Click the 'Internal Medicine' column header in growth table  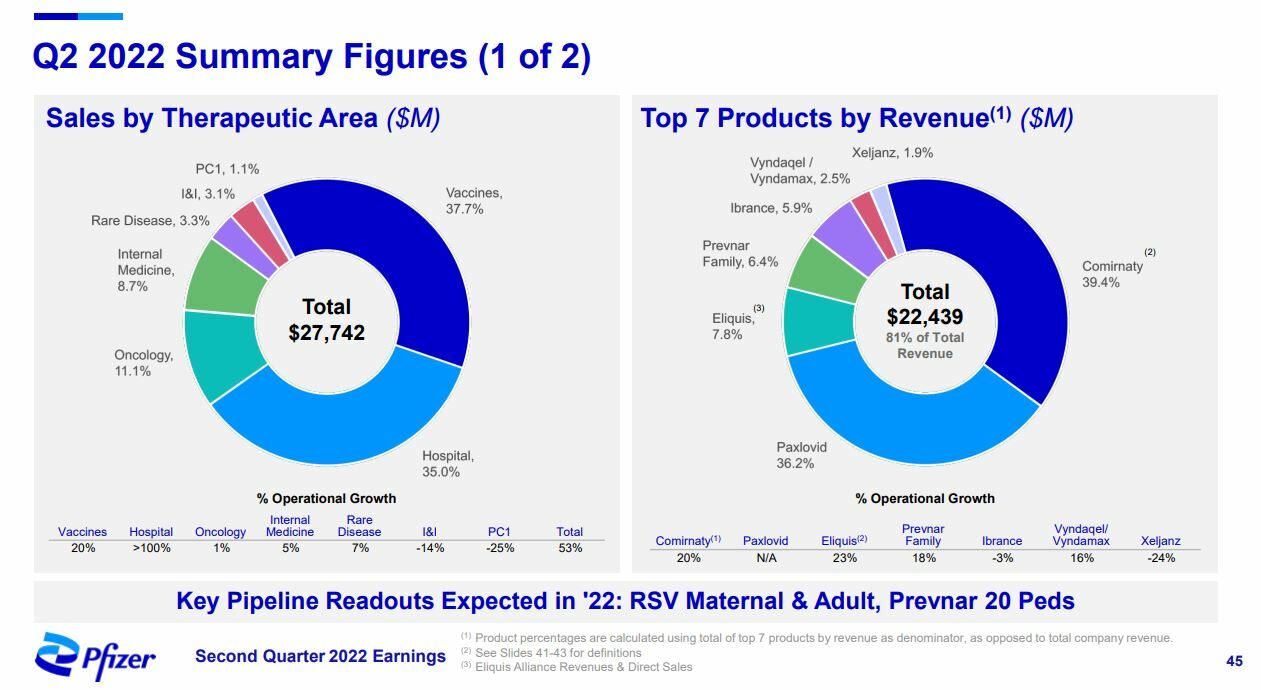290,526
